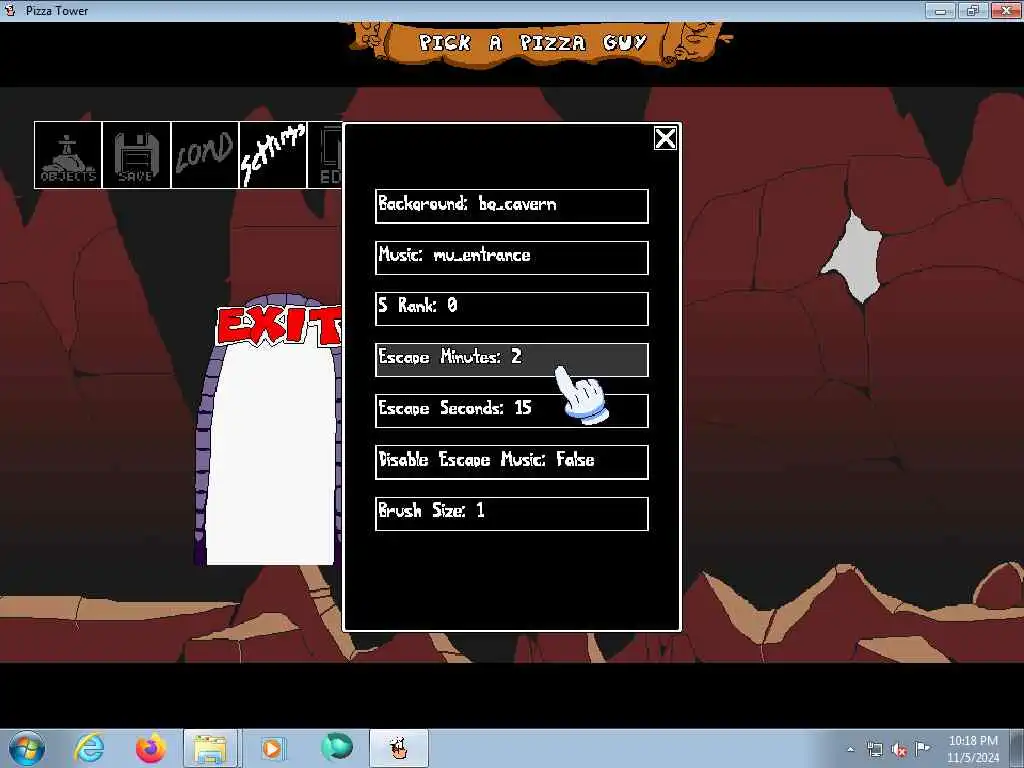1024x768 pixels.
Task: Select the Settings toolbar button
Action: [x=273, y=155]
